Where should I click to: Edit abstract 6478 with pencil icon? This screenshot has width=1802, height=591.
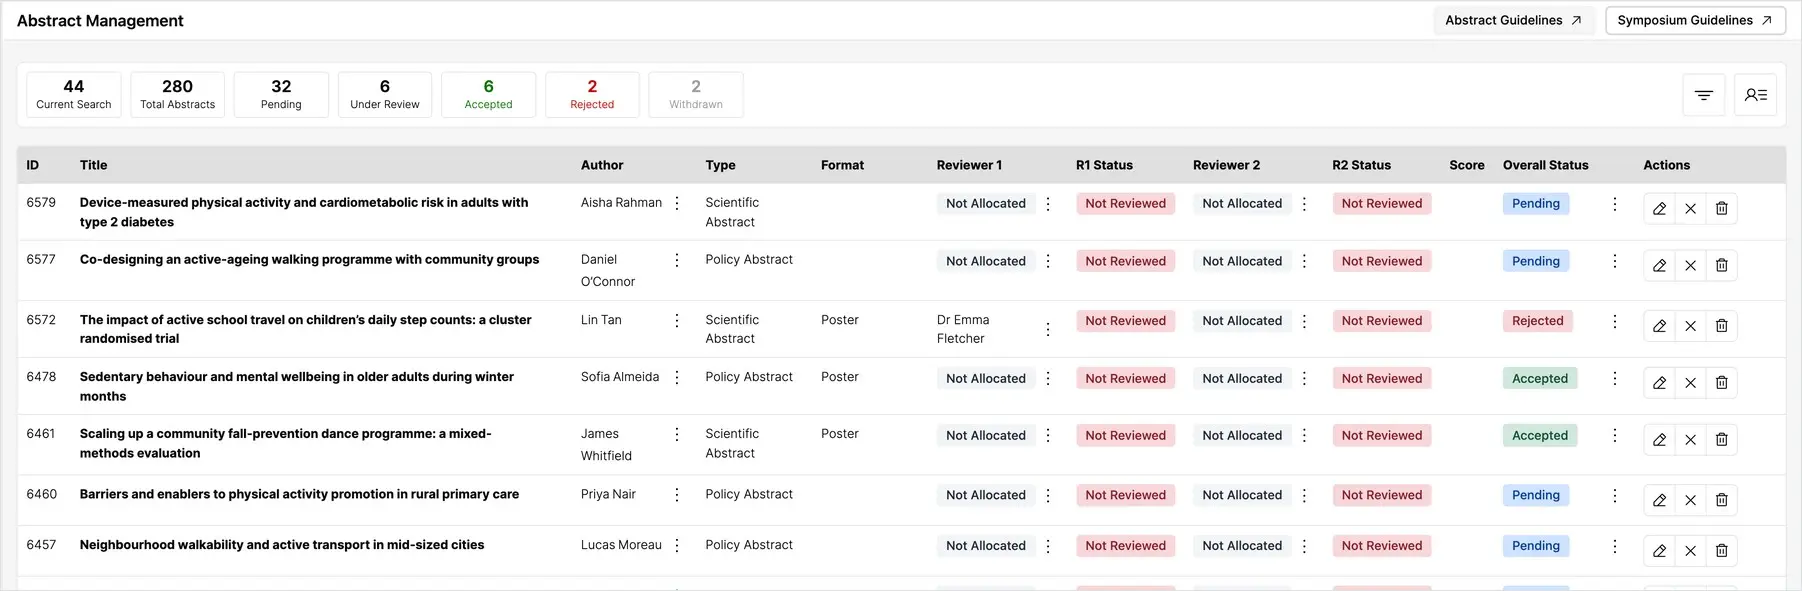[x=1659, y=382]
